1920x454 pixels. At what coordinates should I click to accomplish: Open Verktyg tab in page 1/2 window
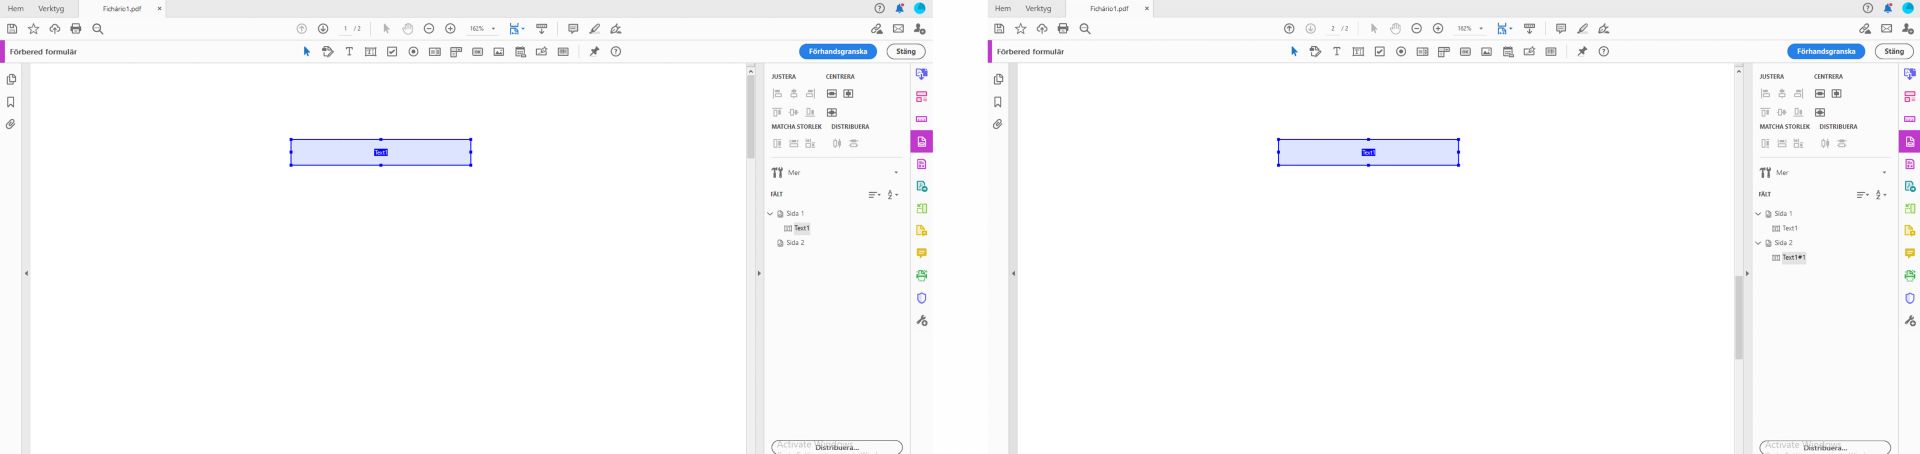[x=51, y=9]
